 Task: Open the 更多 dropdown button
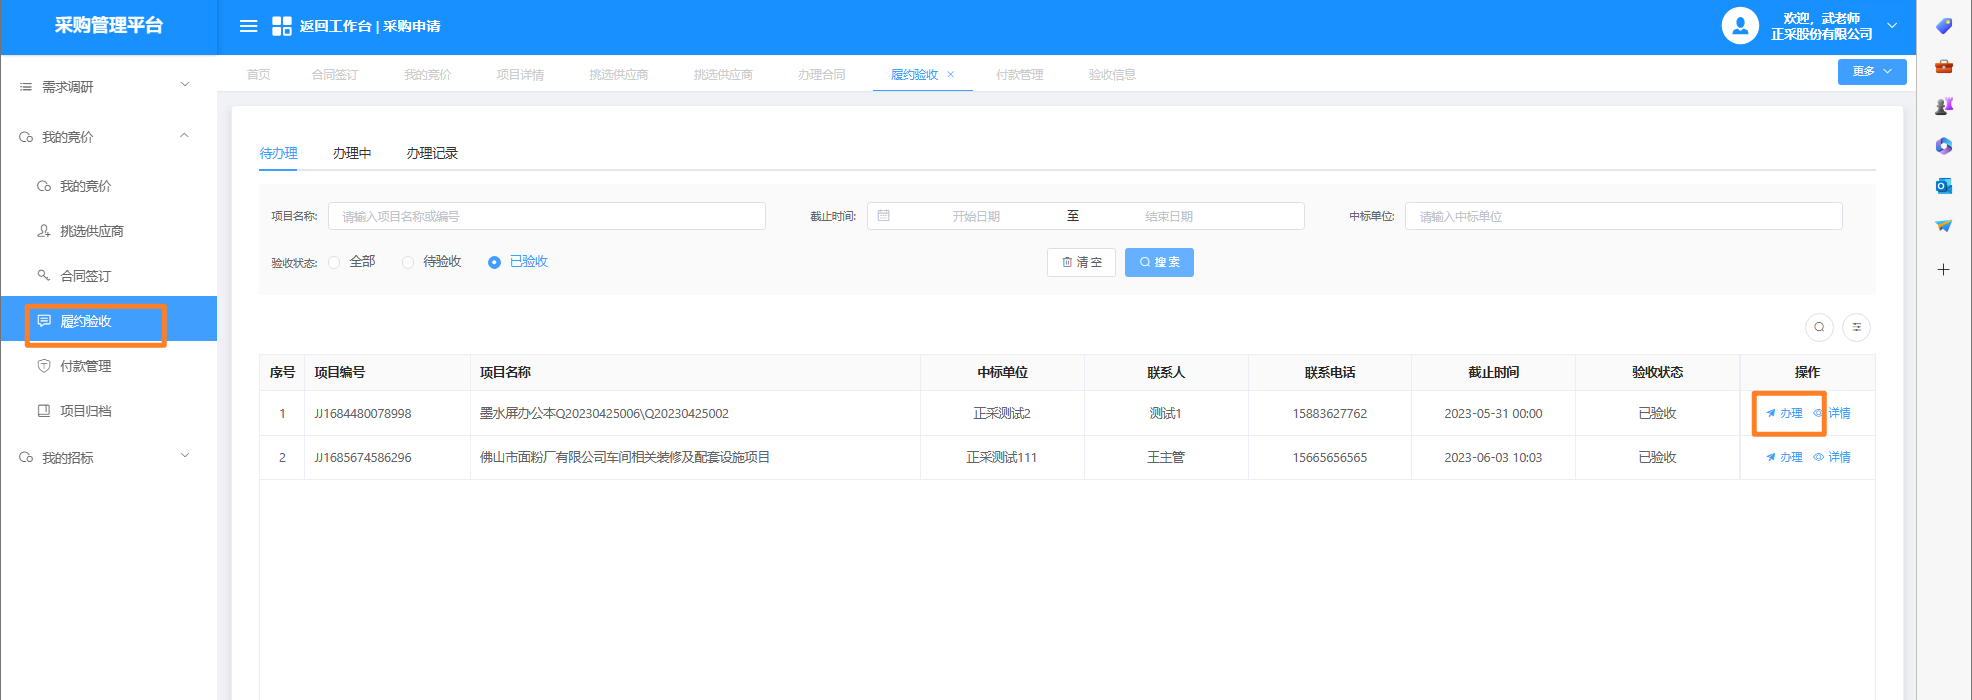coord(1871,72)
